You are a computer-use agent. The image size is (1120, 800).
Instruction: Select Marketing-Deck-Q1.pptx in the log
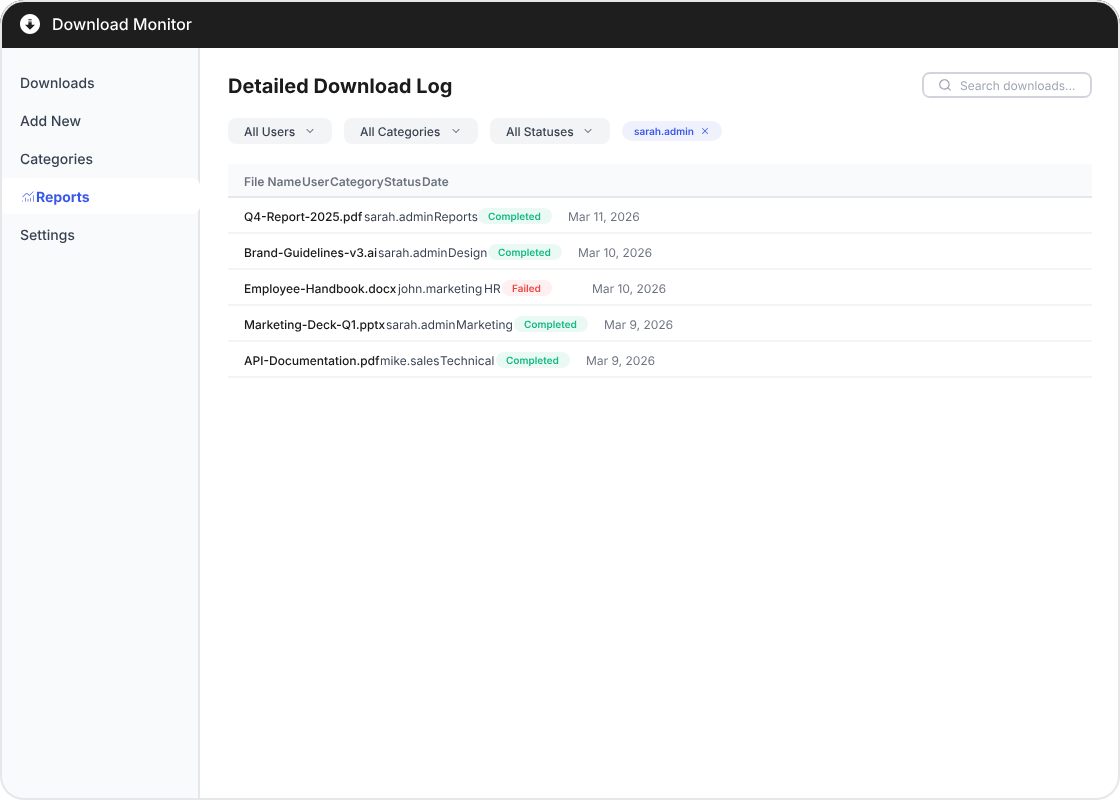[314, 325]
